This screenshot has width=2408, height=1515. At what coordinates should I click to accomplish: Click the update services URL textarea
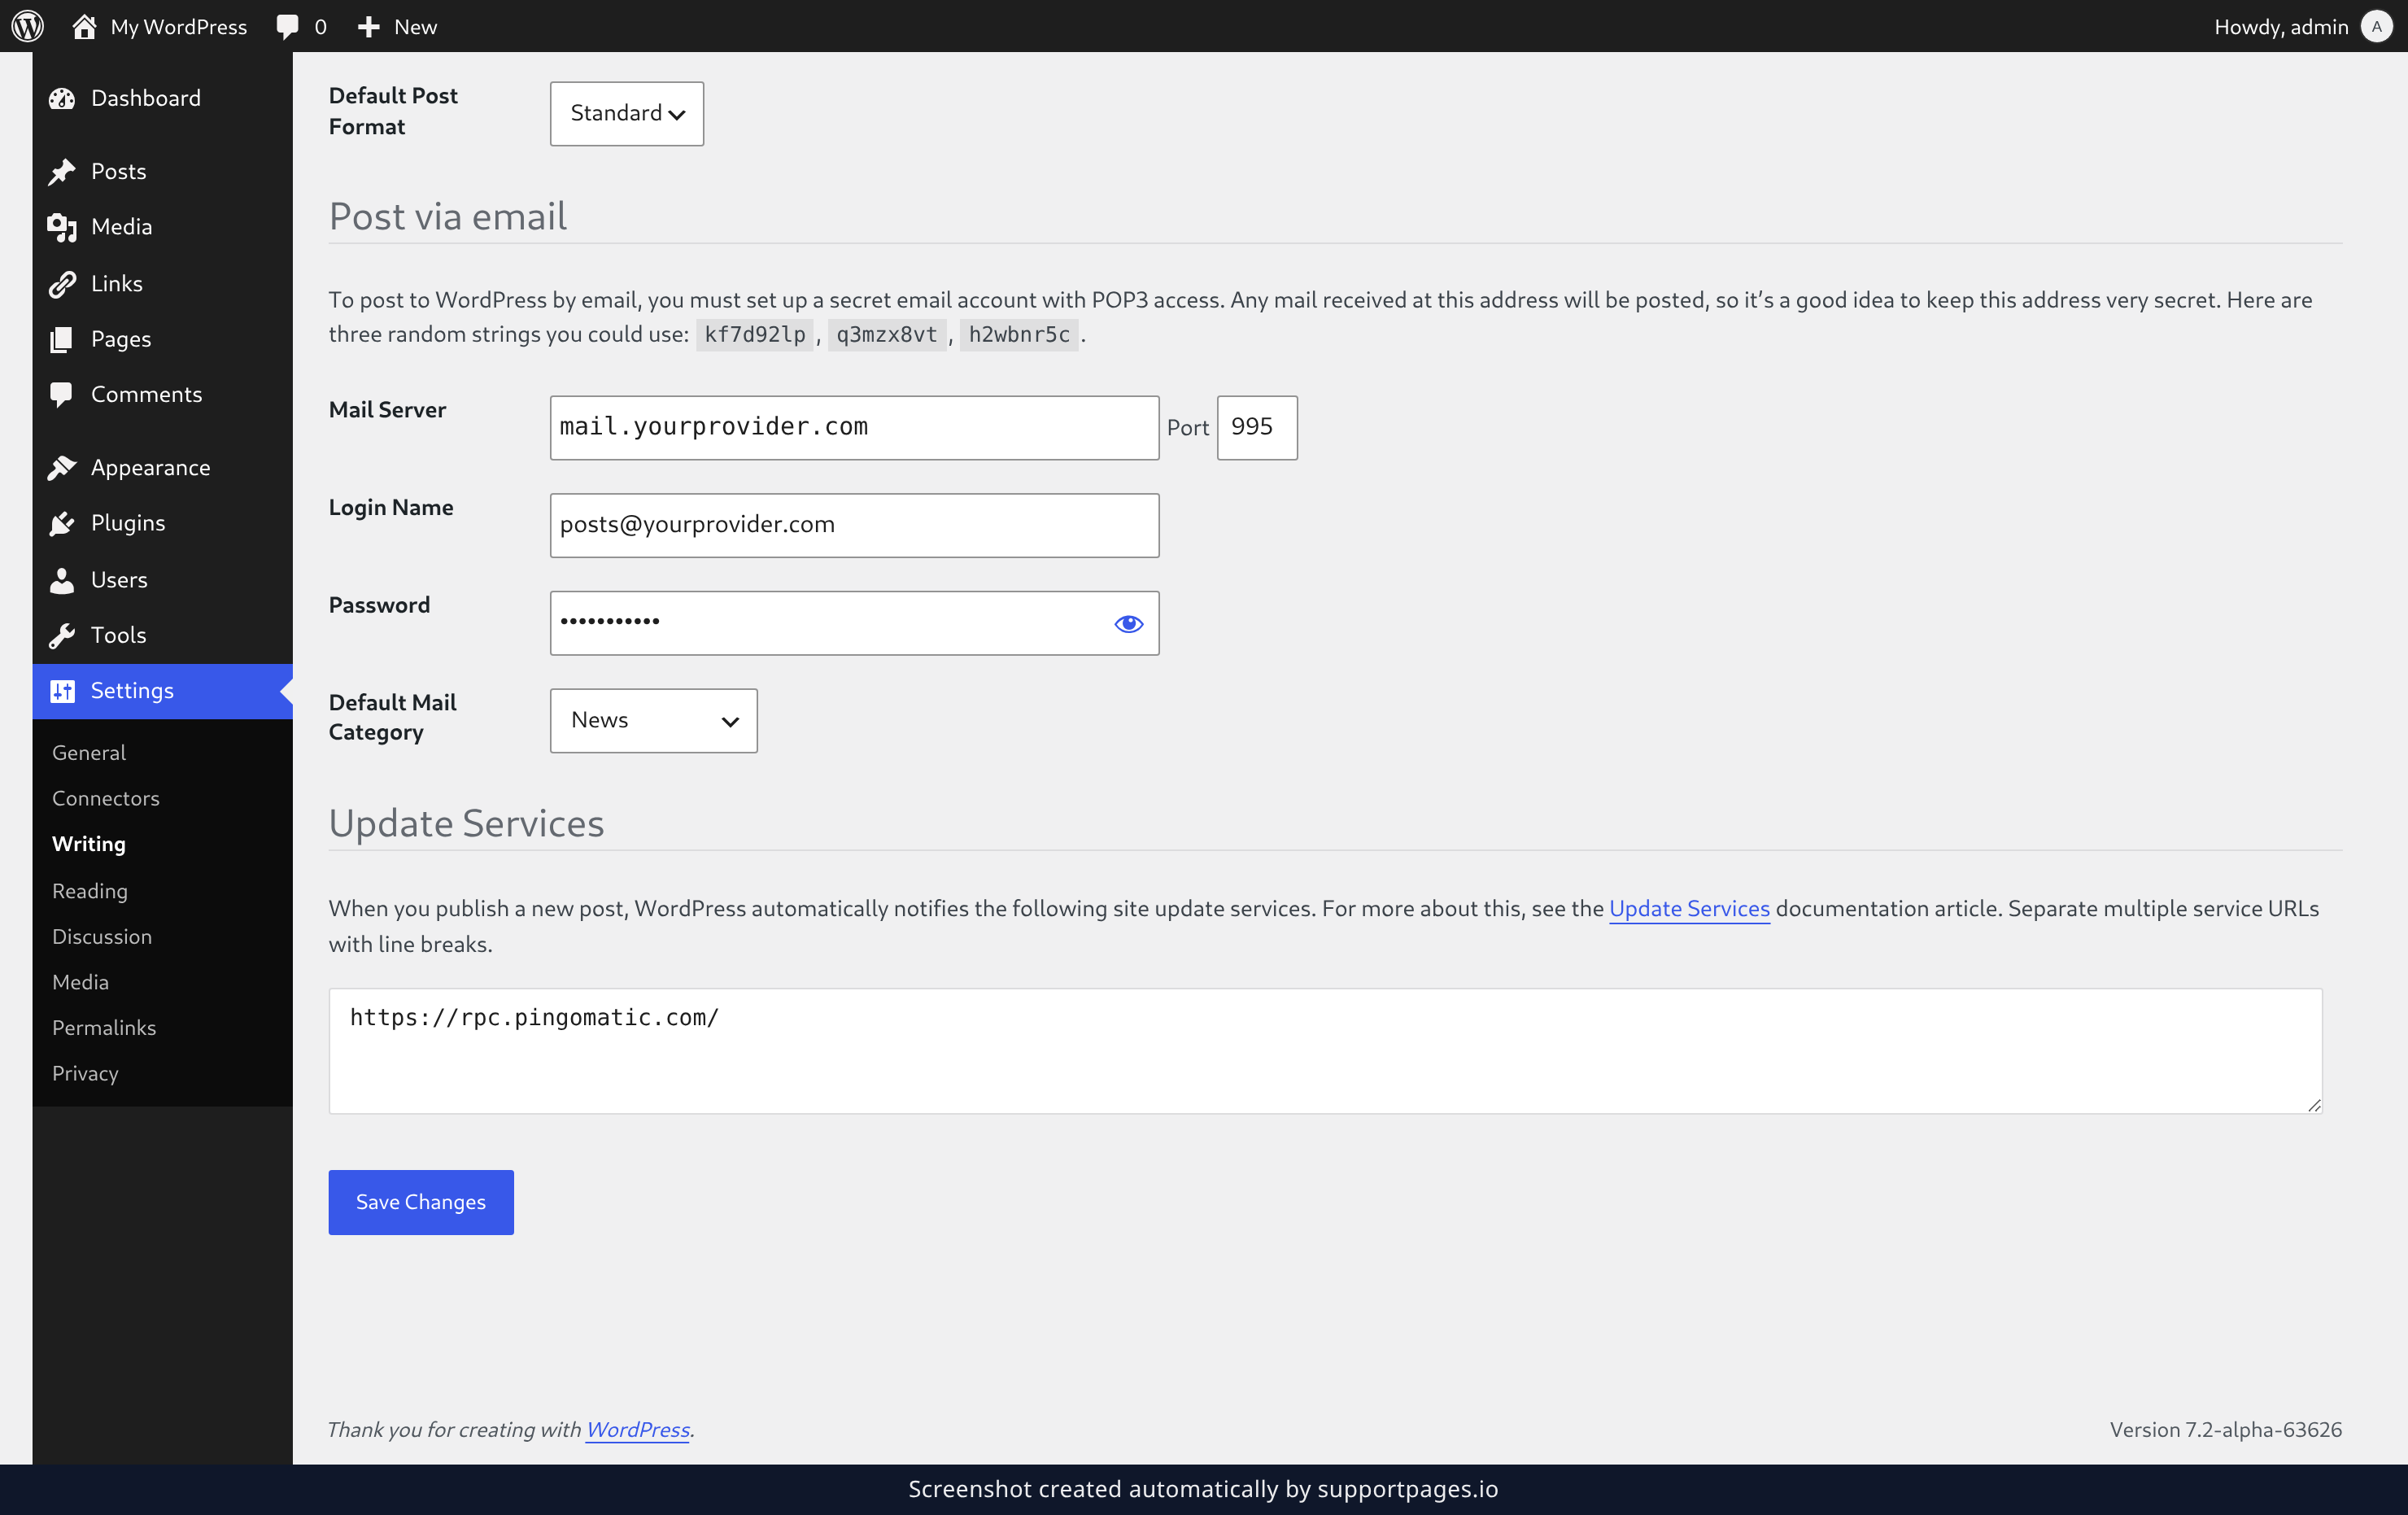pyautogui.click(x=1325, y=1051)
